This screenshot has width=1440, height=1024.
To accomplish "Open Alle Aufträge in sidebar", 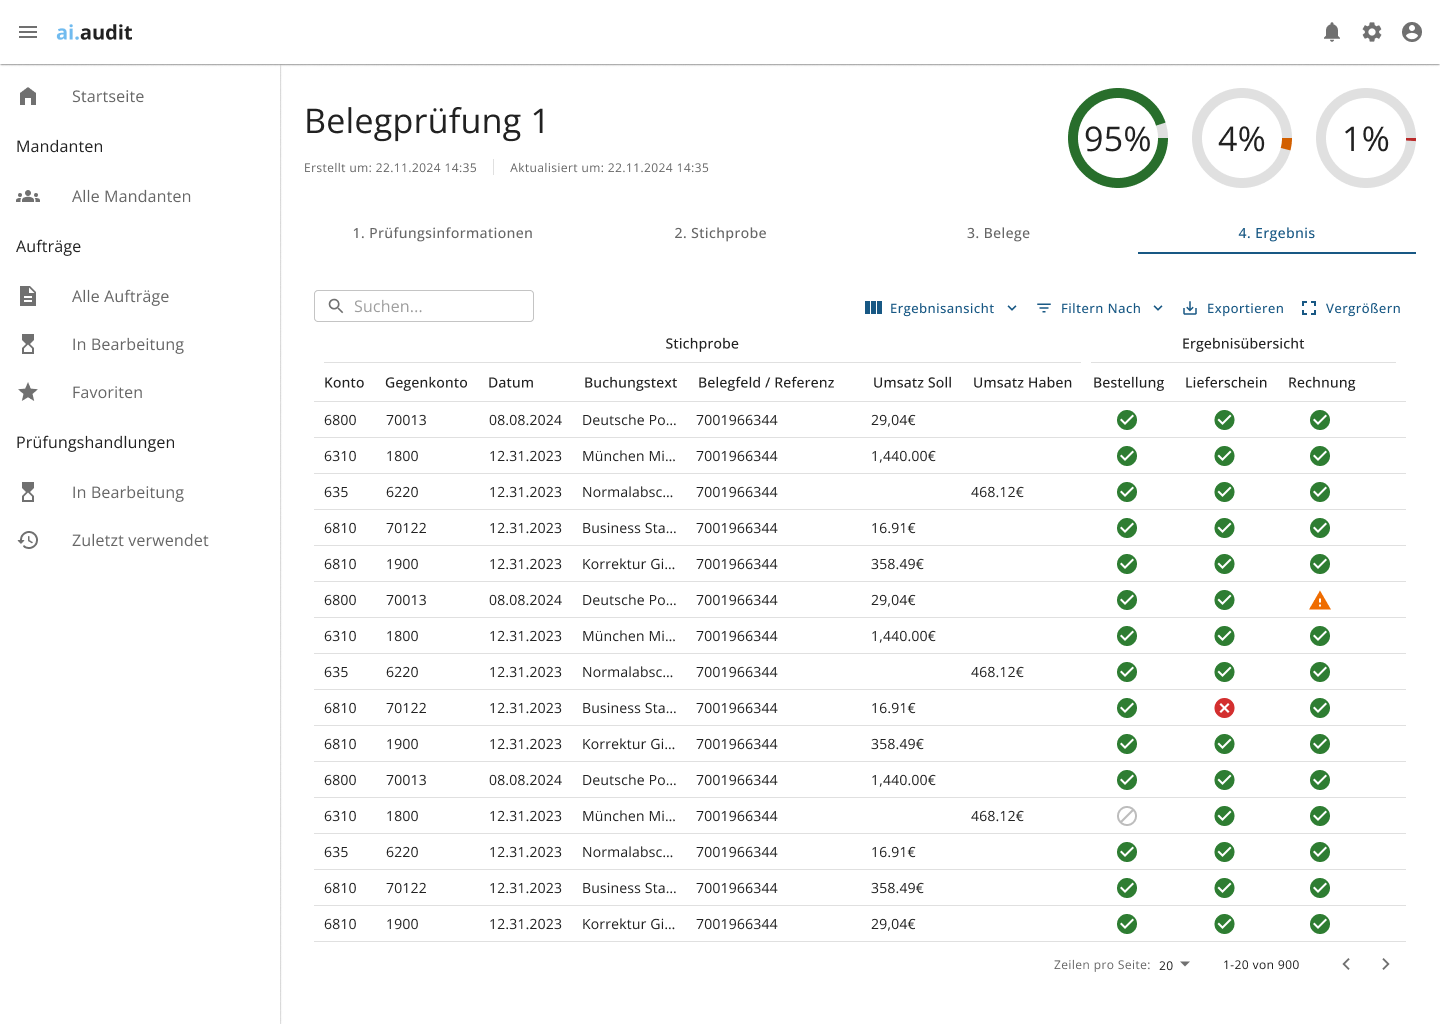I will [120, 296].
